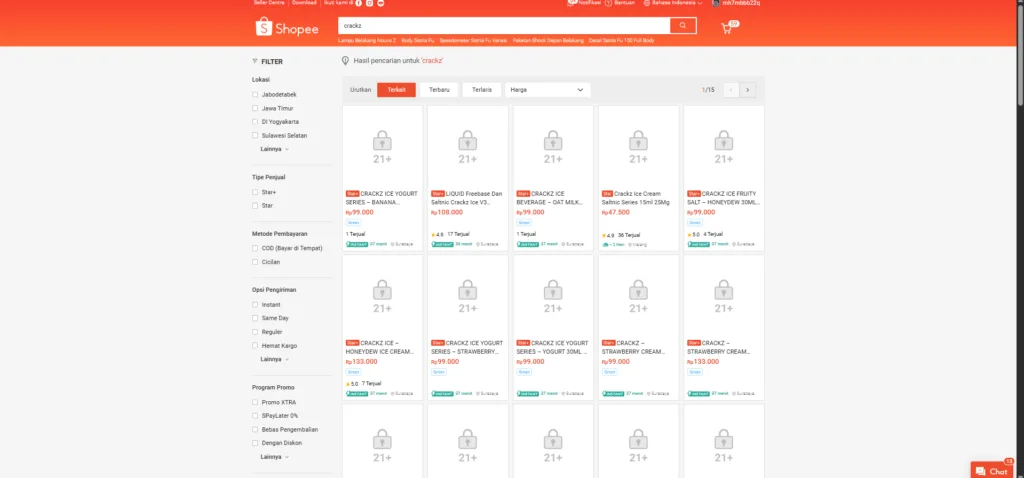Search suggestion Speedometer Satria Fu Variasi
Screen dimensions: 1024x478
click(x=473, y=40)
